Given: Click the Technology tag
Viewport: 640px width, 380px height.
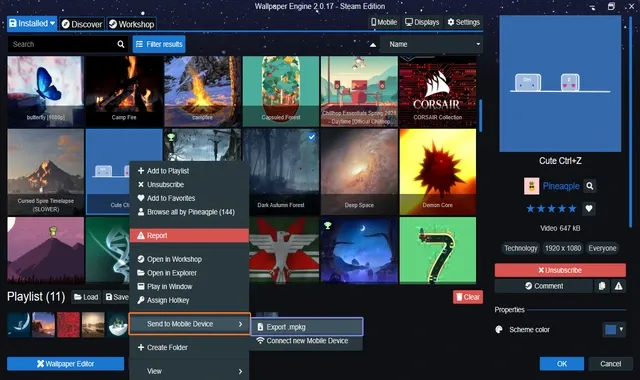Looking at the screenshot, I should (520, 248).
